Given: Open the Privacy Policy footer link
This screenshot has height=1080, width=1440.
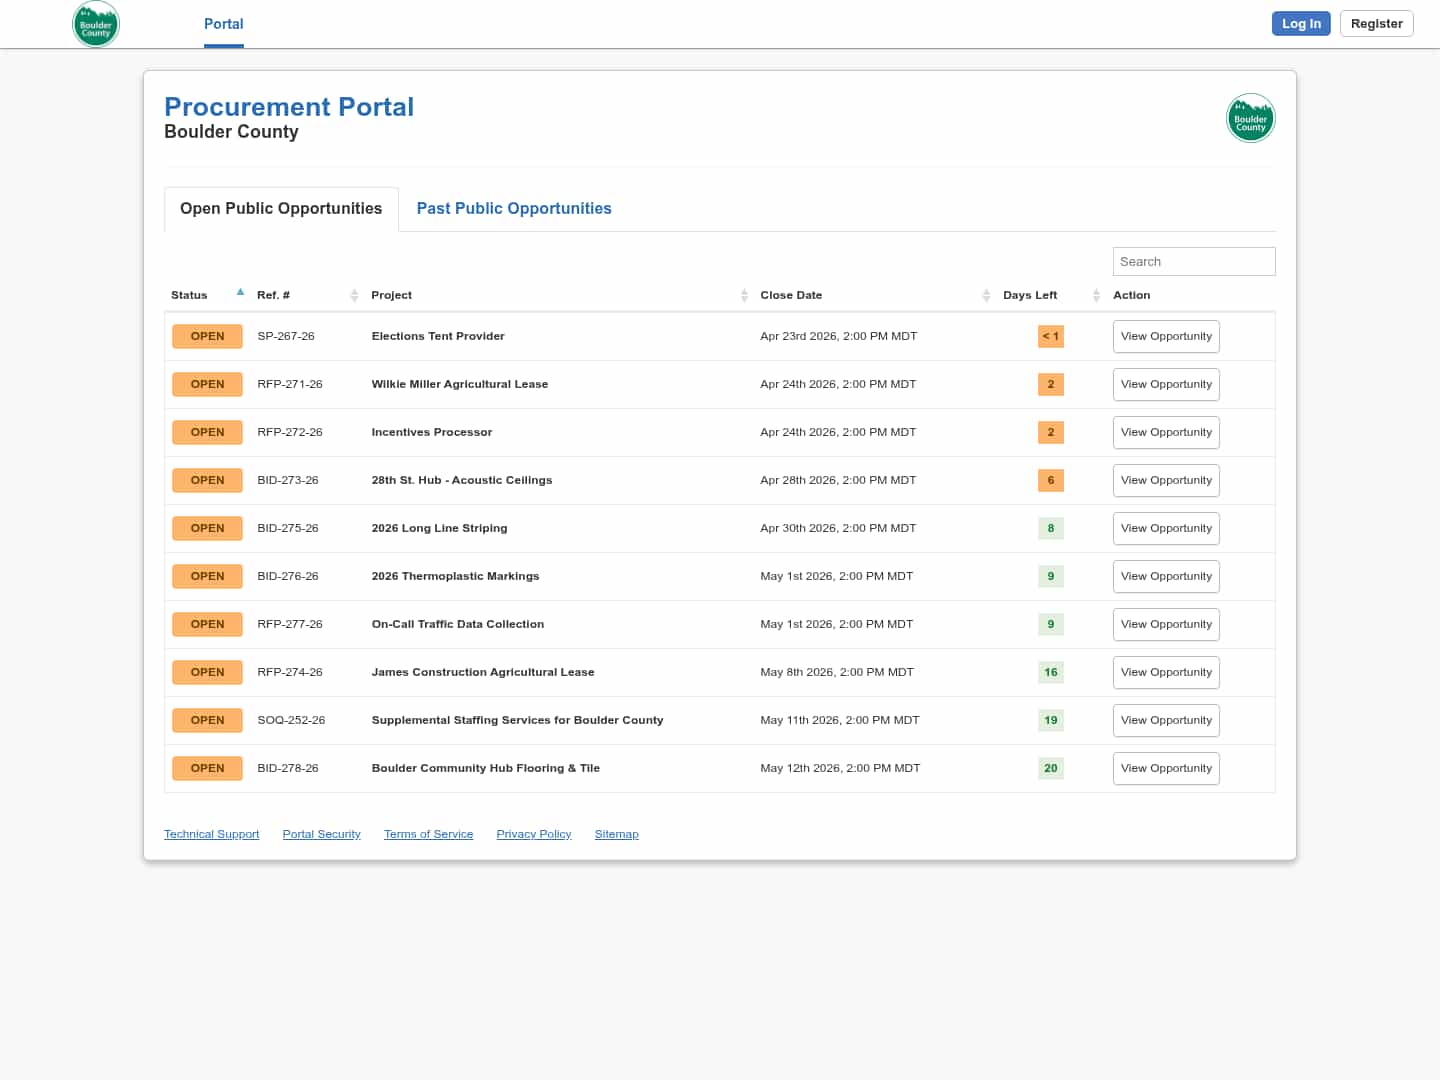Looking at the screenshot, I should (x=533, y=834).
